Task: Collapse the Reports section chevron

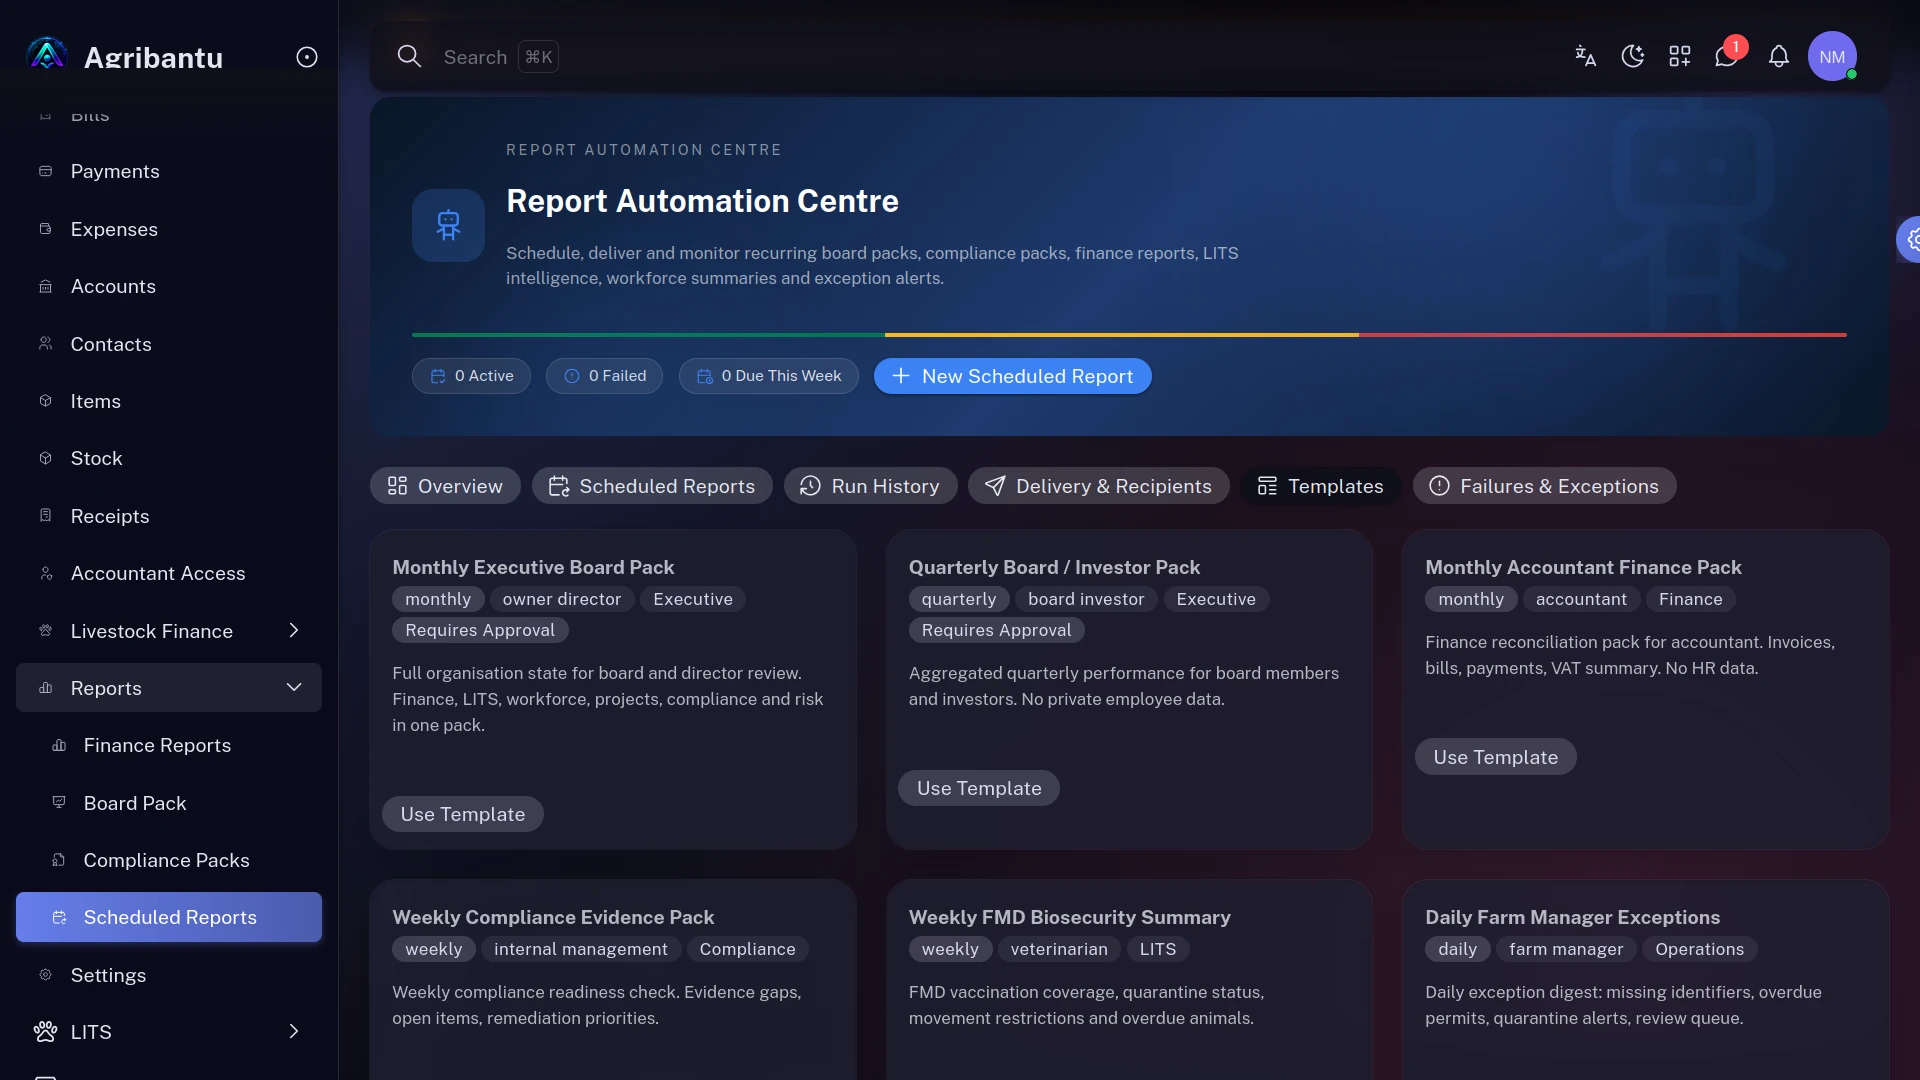Action: [x=294, y=687]
